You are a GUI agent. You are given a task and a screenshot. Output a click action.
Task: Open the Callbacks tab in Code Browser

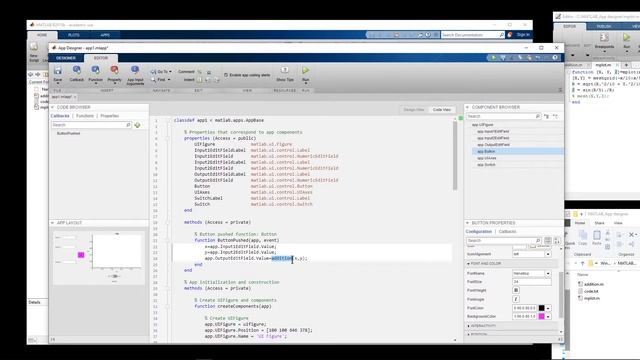point(60,116)
